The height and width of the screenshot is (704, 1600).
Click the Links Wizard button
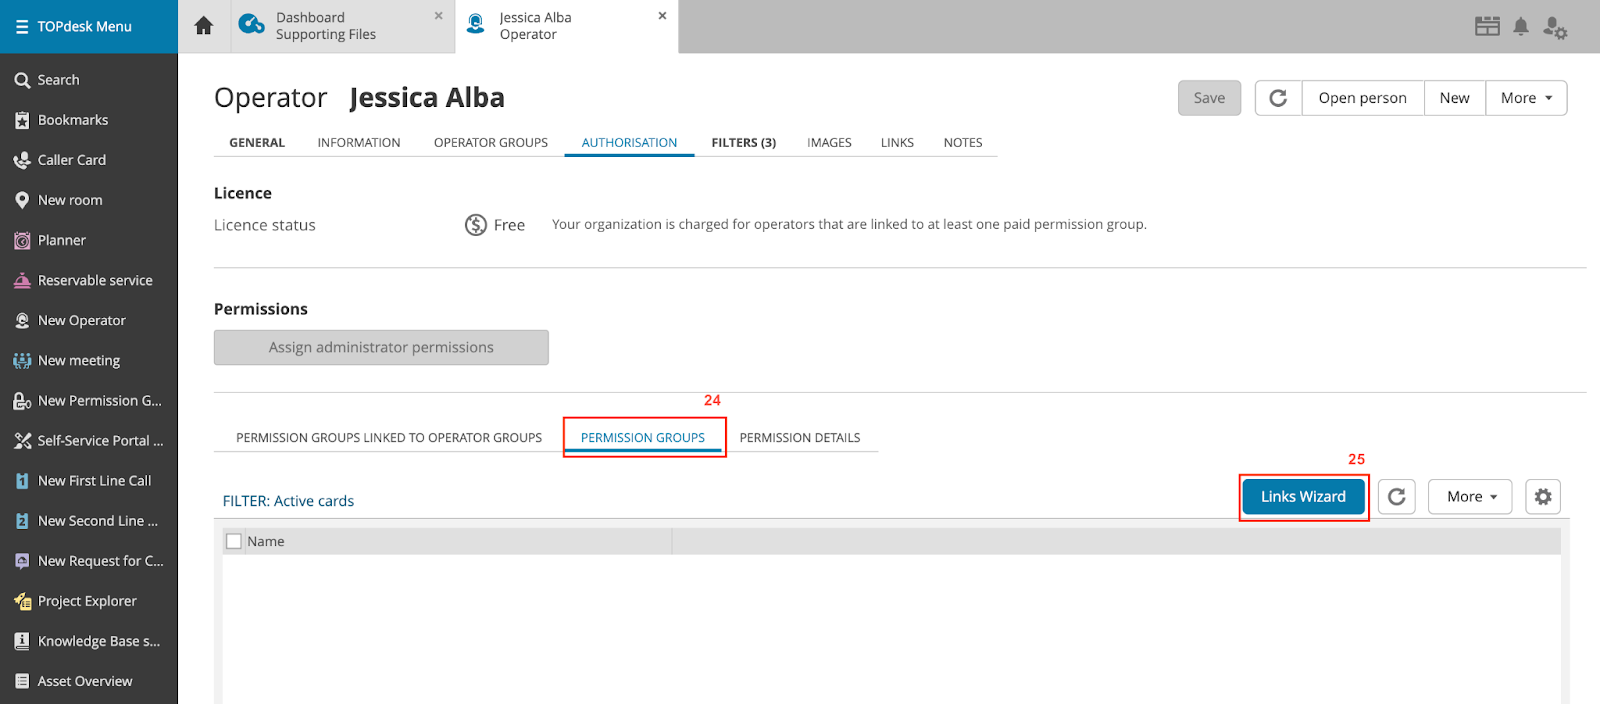coord(1303,497)
